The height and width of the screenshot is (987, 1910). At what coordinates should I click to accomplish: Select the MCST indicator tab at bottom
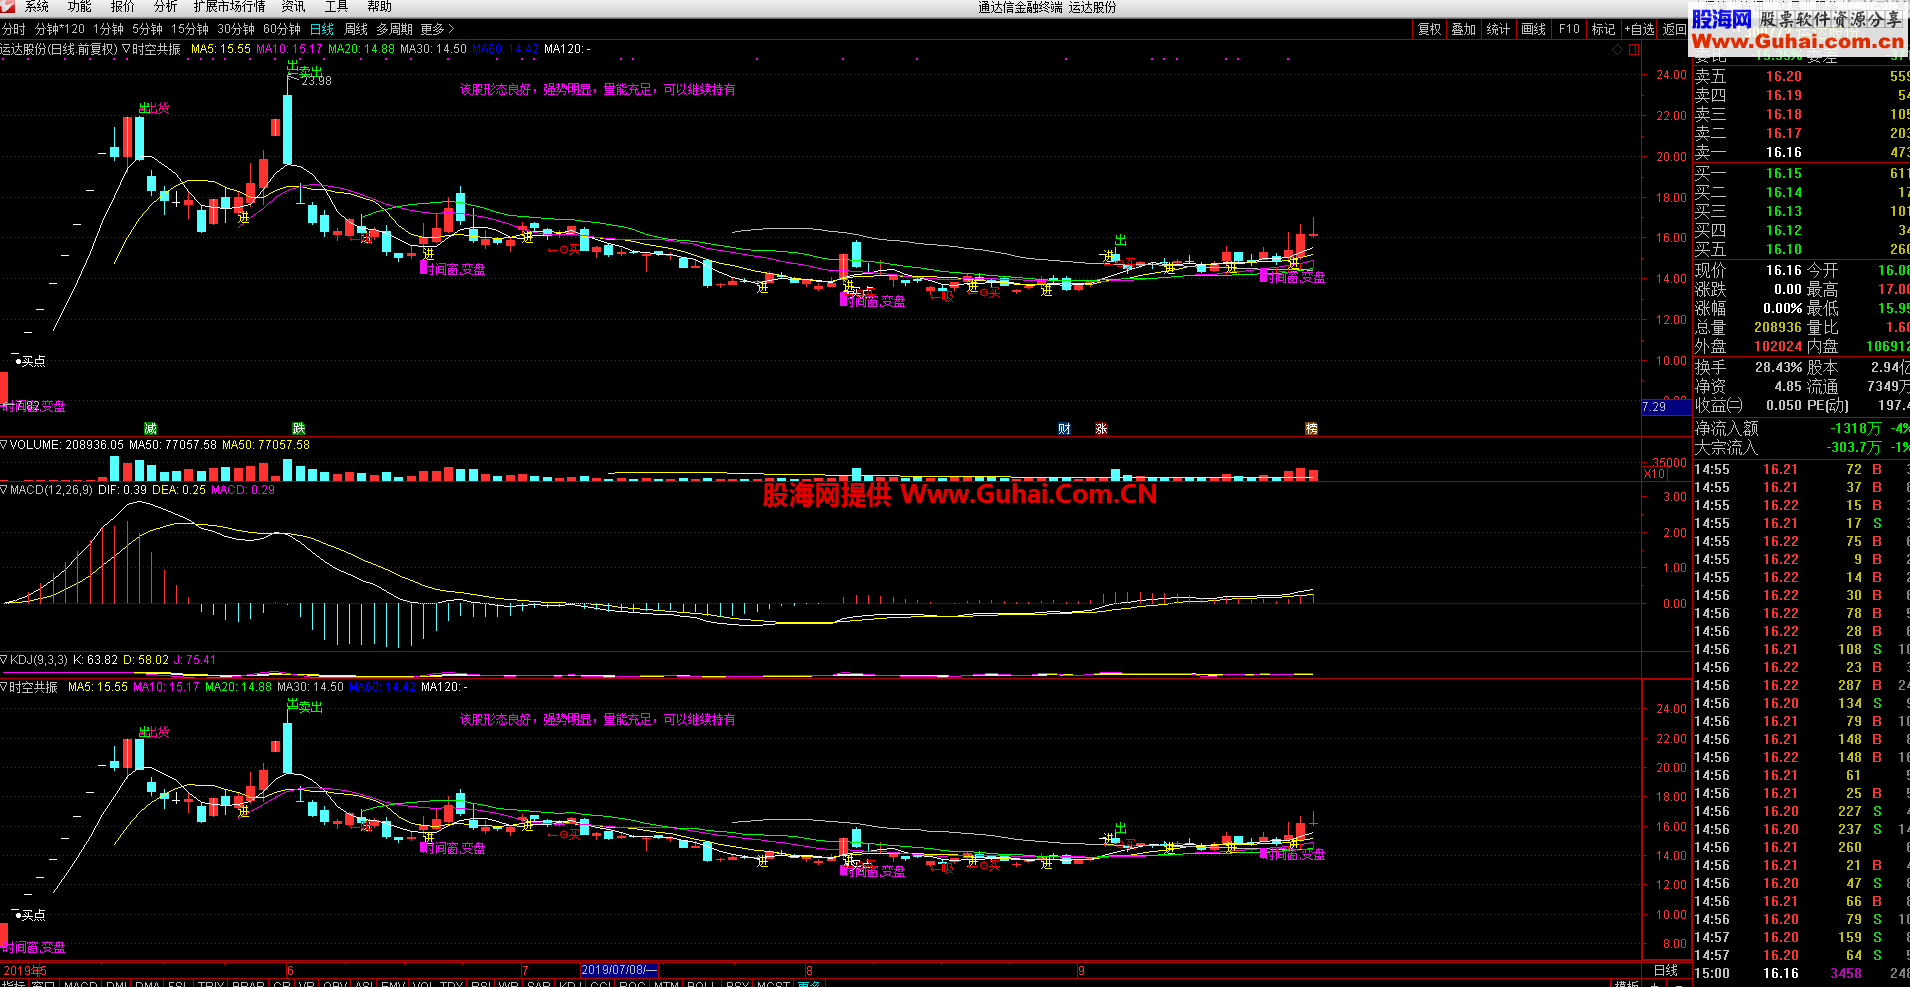773,982
